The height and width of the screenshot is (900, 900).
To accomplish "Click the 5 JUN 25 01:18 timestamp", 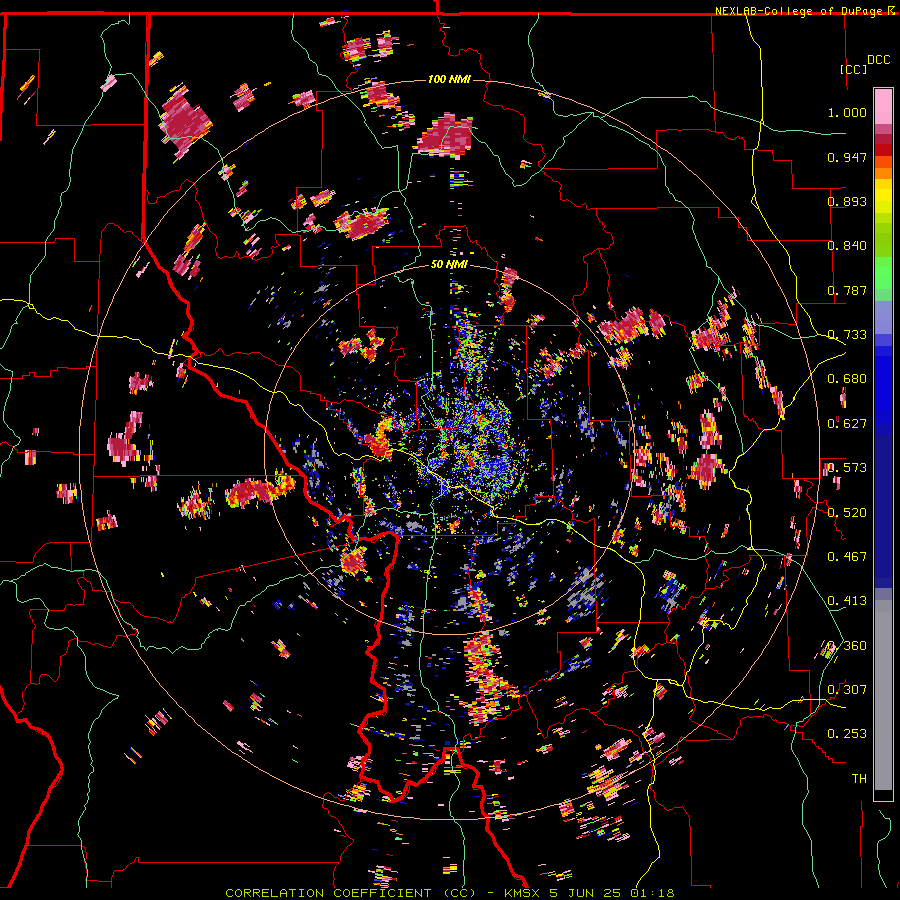I will tap(611, 893).
